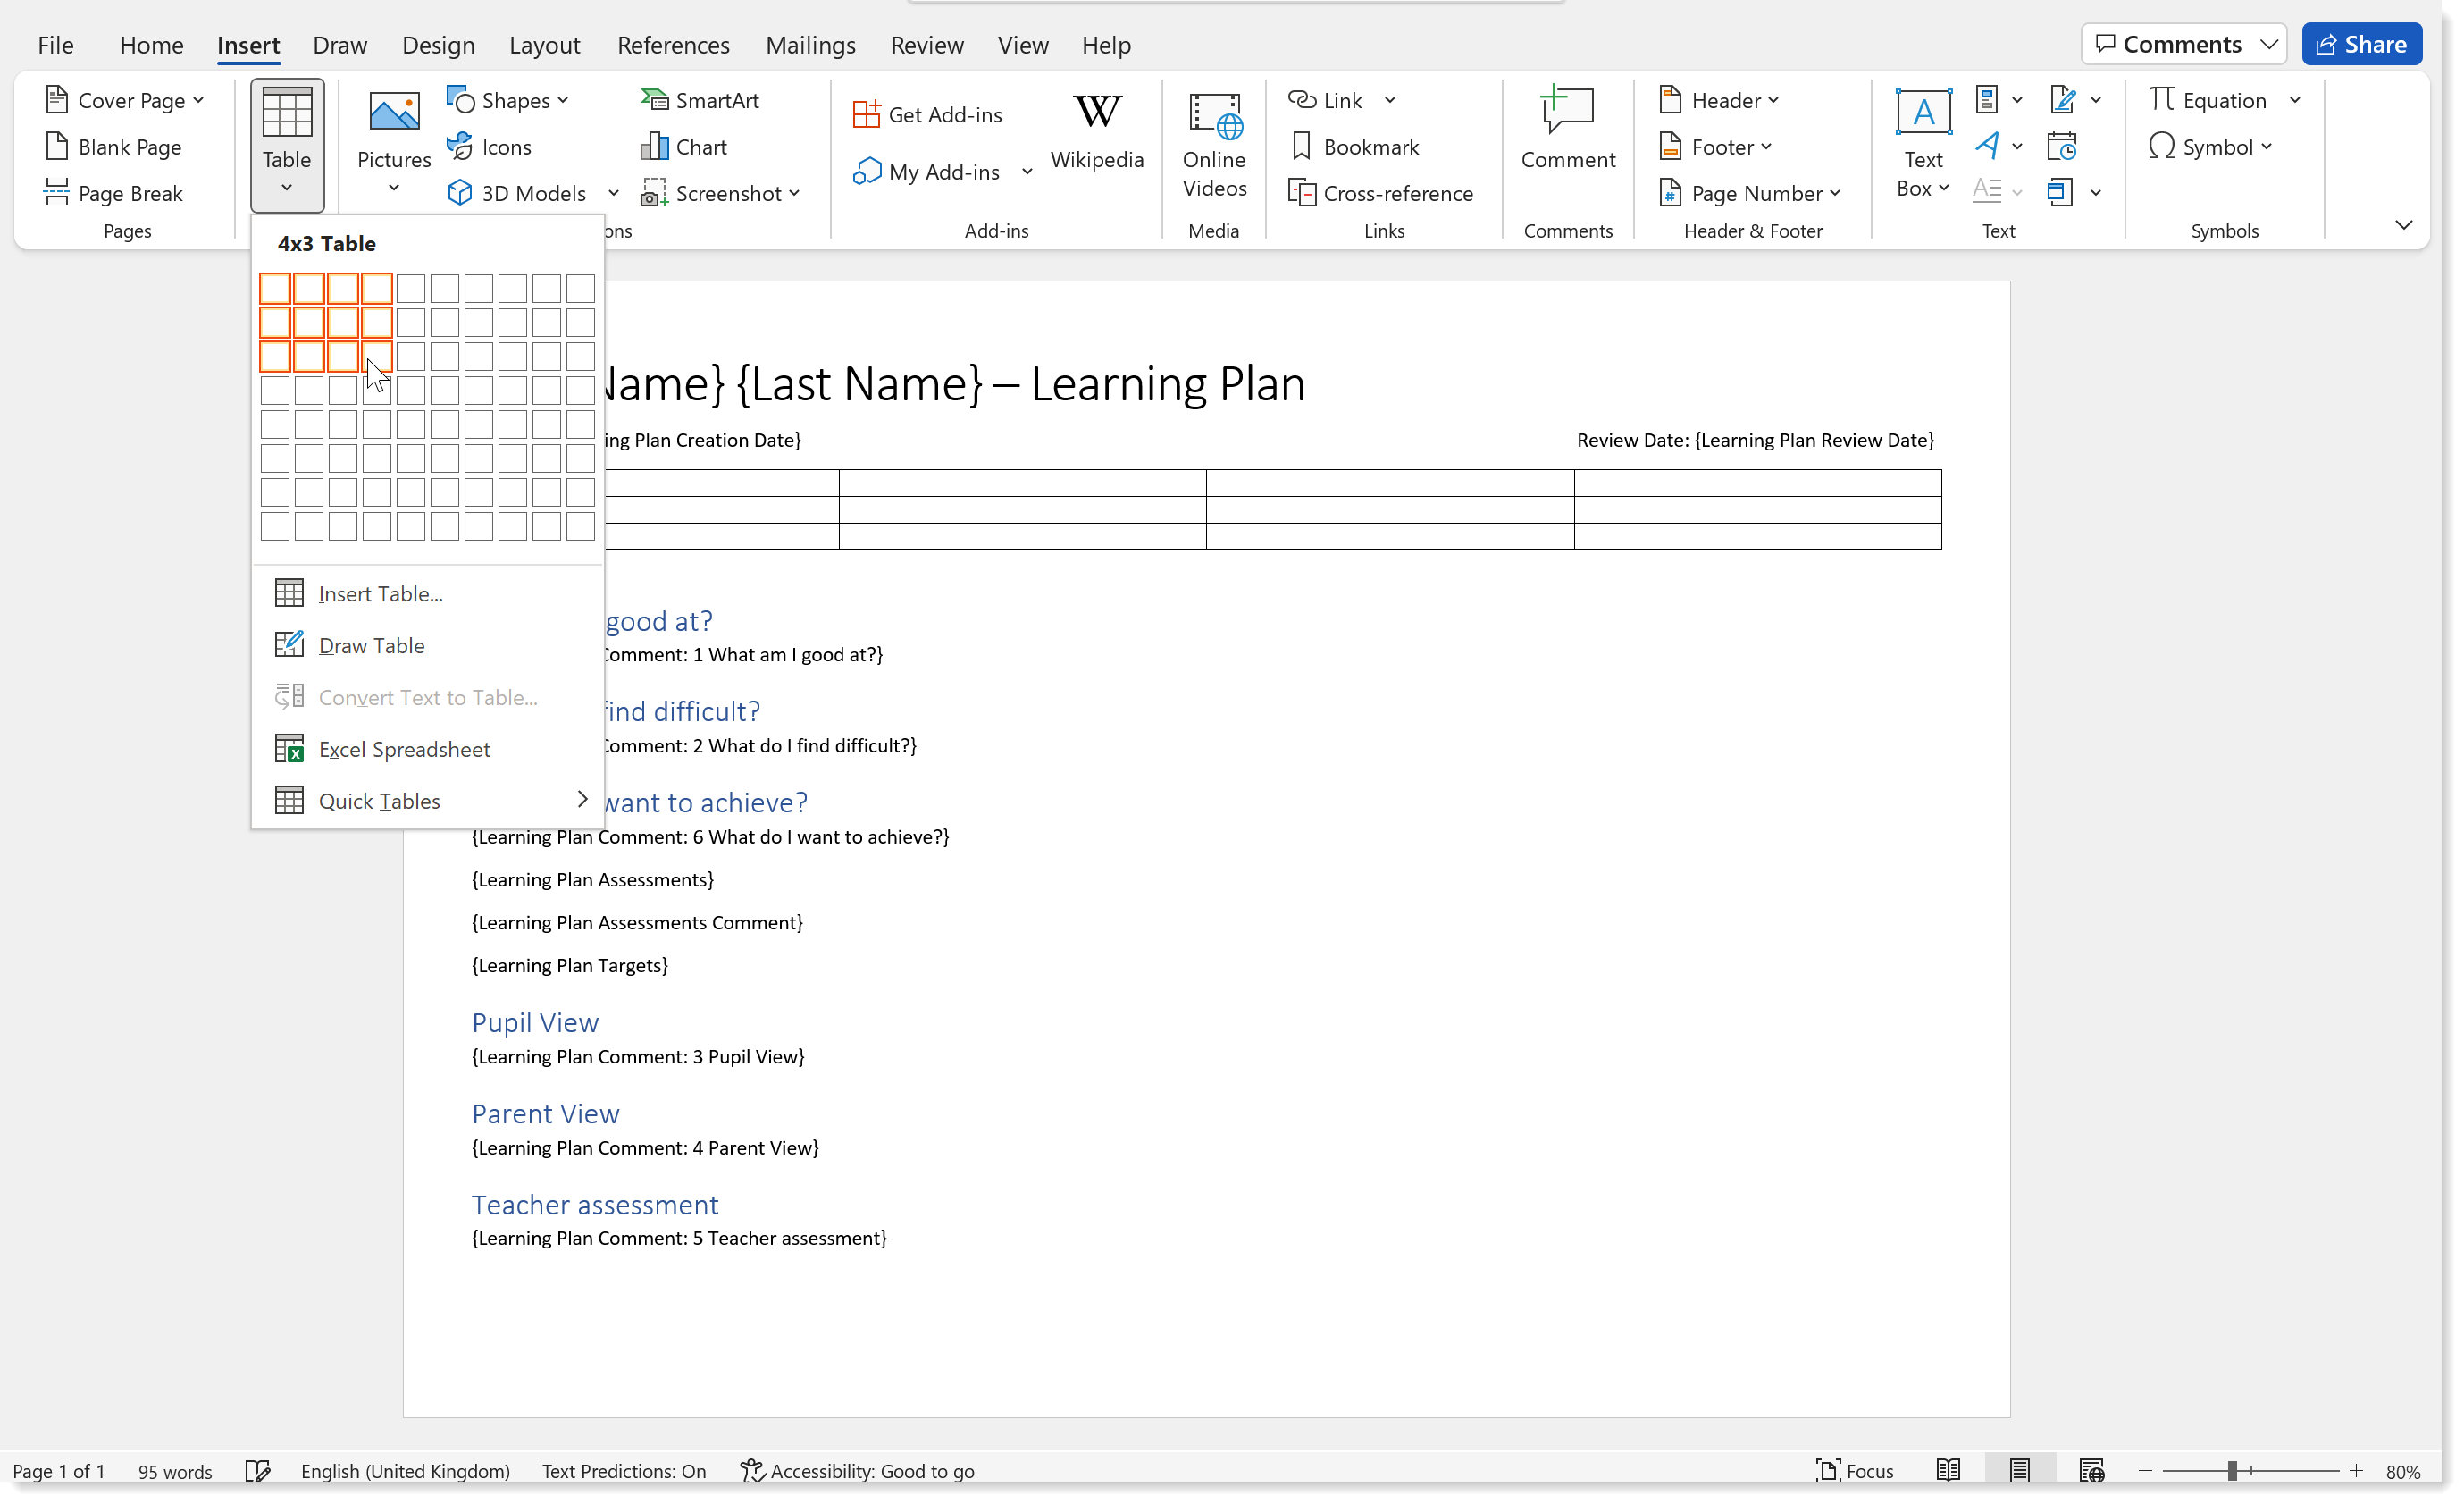Expand the Header dropdown
2464x1504 pixels.
(x=1774, y=100)
